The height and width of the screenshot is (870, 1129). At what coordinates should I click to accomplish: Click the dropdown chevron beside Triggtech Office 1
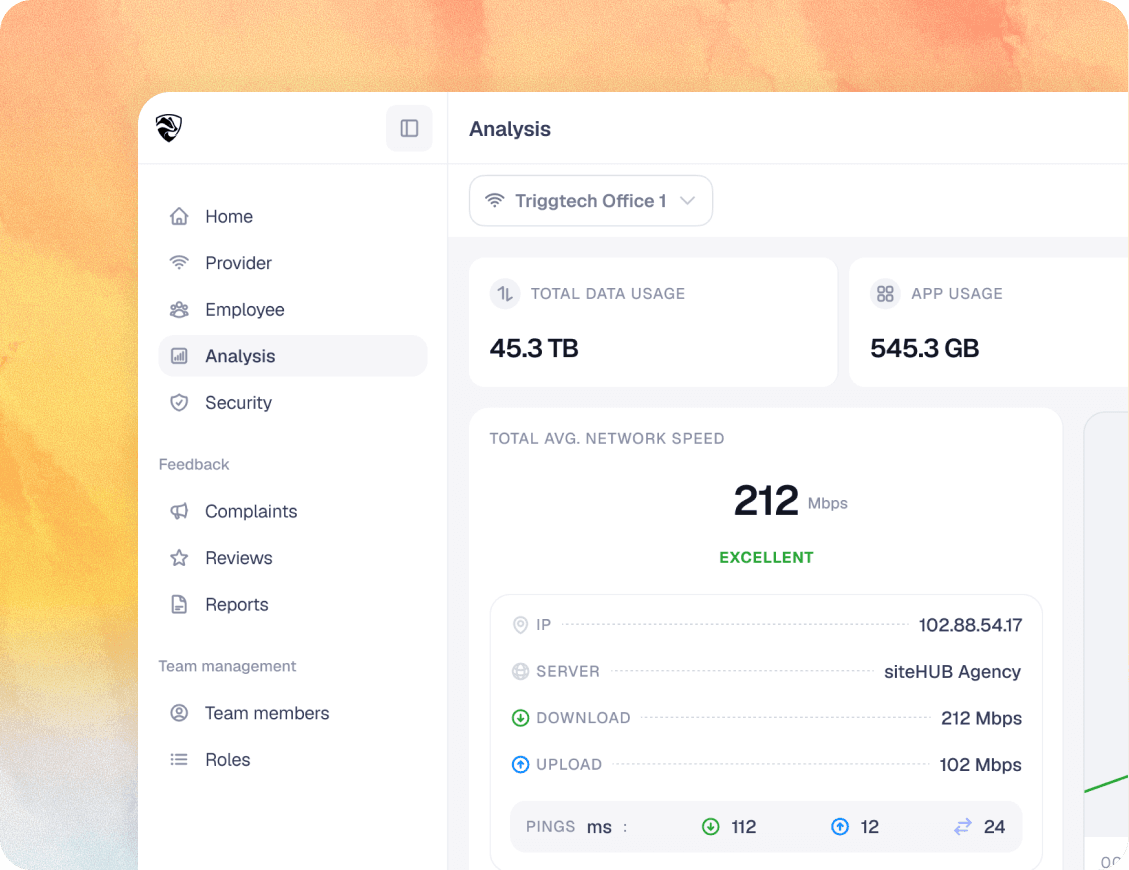coord(688,201)
